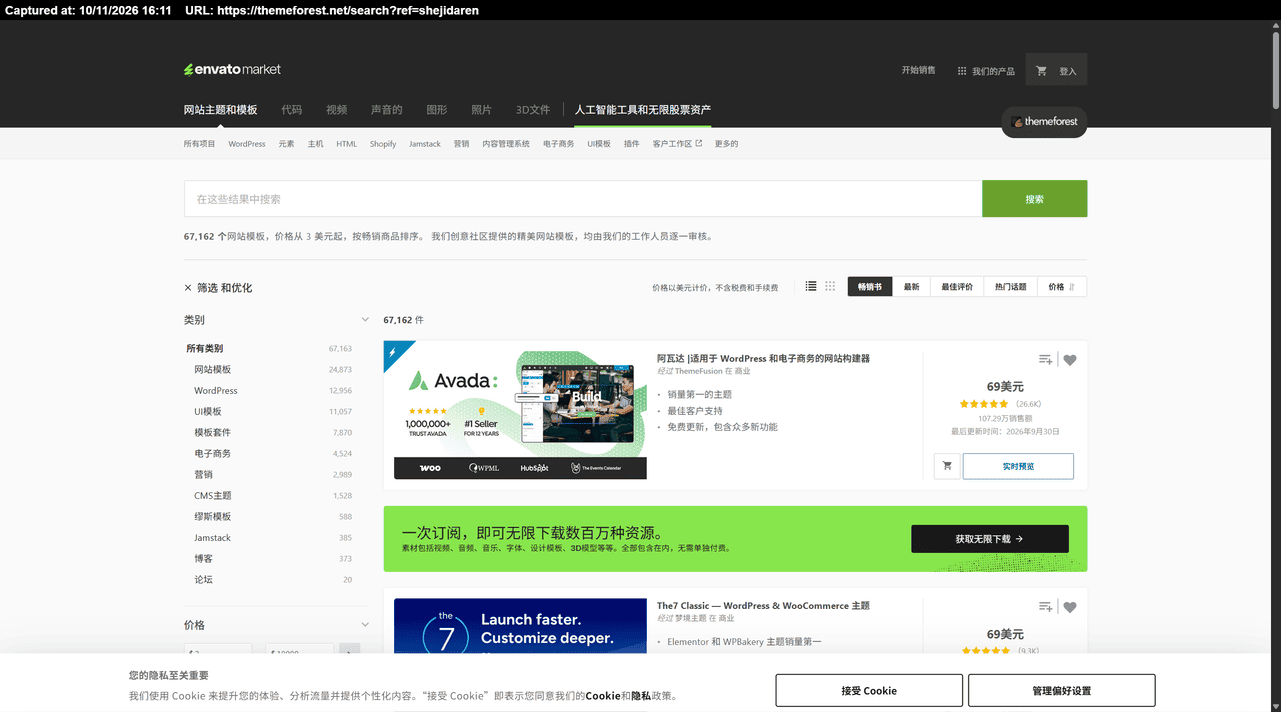Viewport: 1281px width, 712px height.
Task: Filter by 论坛 category
Action: click(x=203, y=580)
